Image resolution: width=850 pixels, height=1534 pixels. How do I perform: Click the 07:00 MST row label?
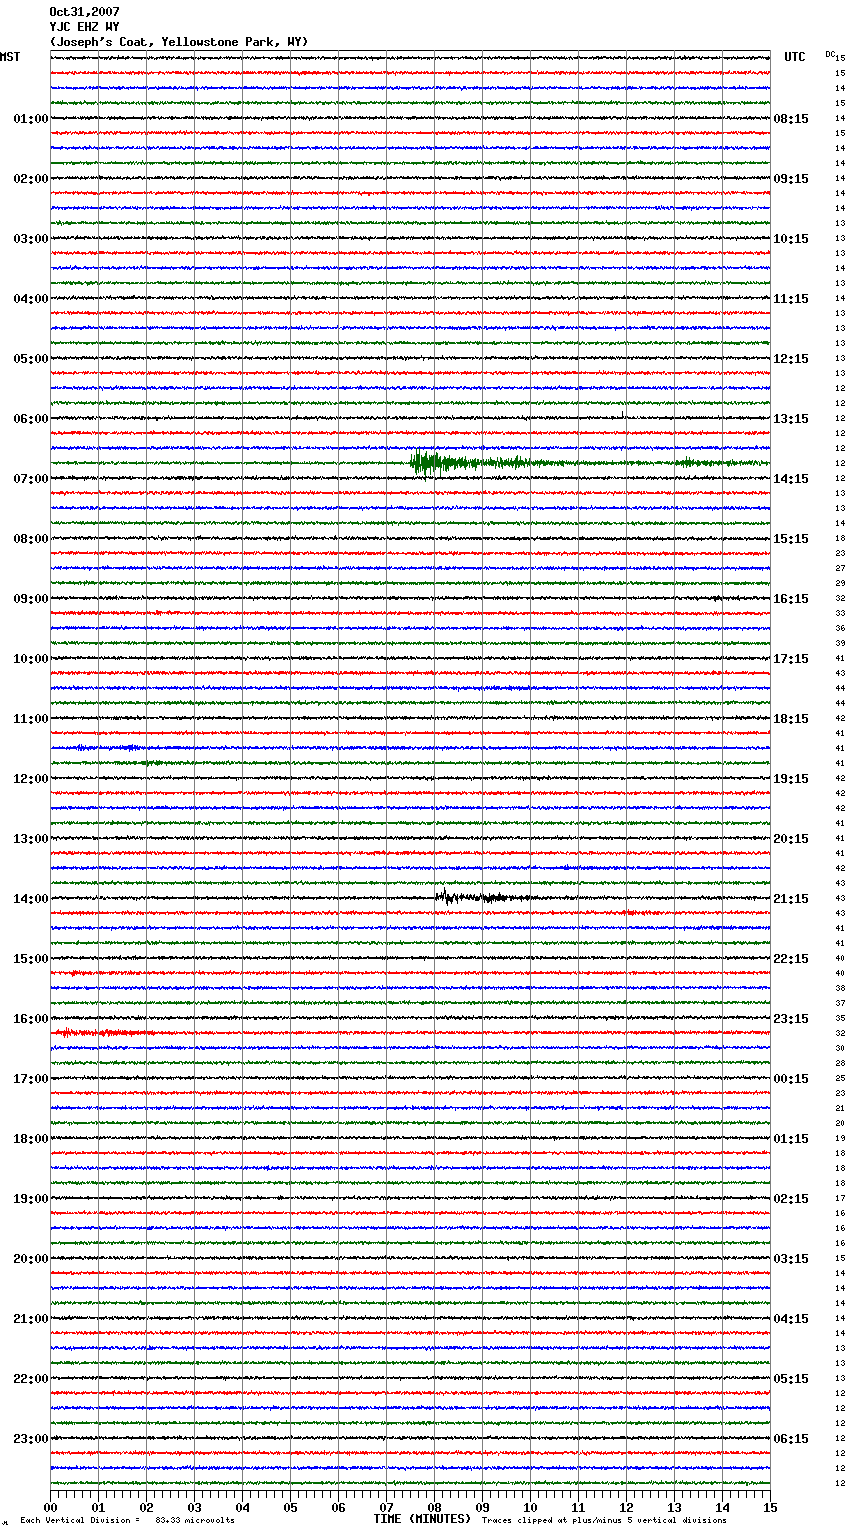pos(31,479)
